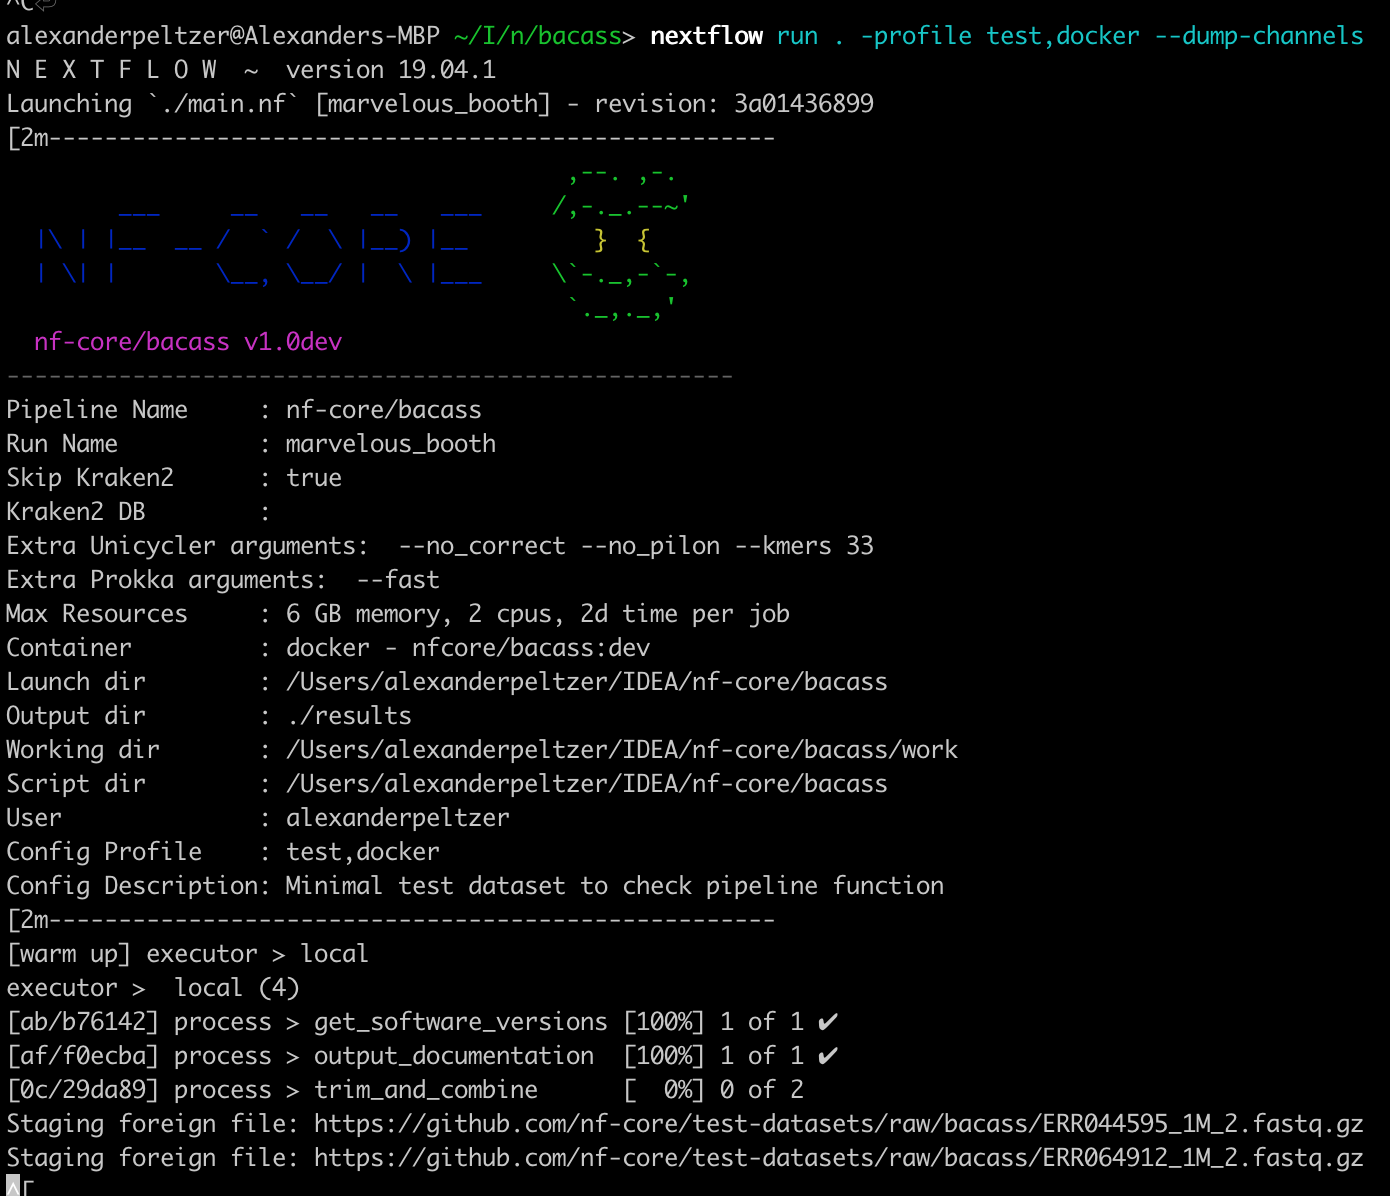Select the Output dir value './results'

[349, 716]
